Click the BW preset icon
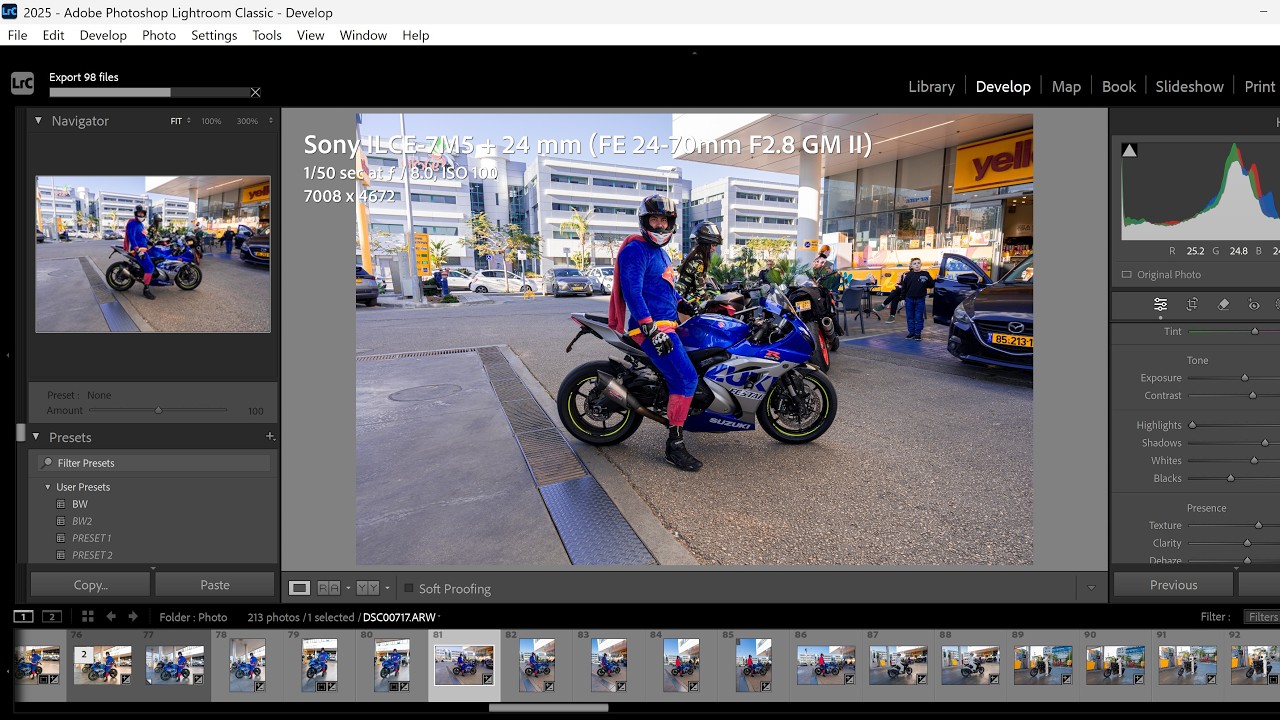The image size is (1280, 720). [x=61, y=505]
